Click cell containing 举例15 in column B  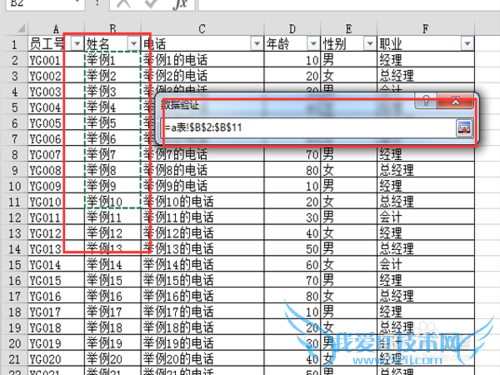113,281
